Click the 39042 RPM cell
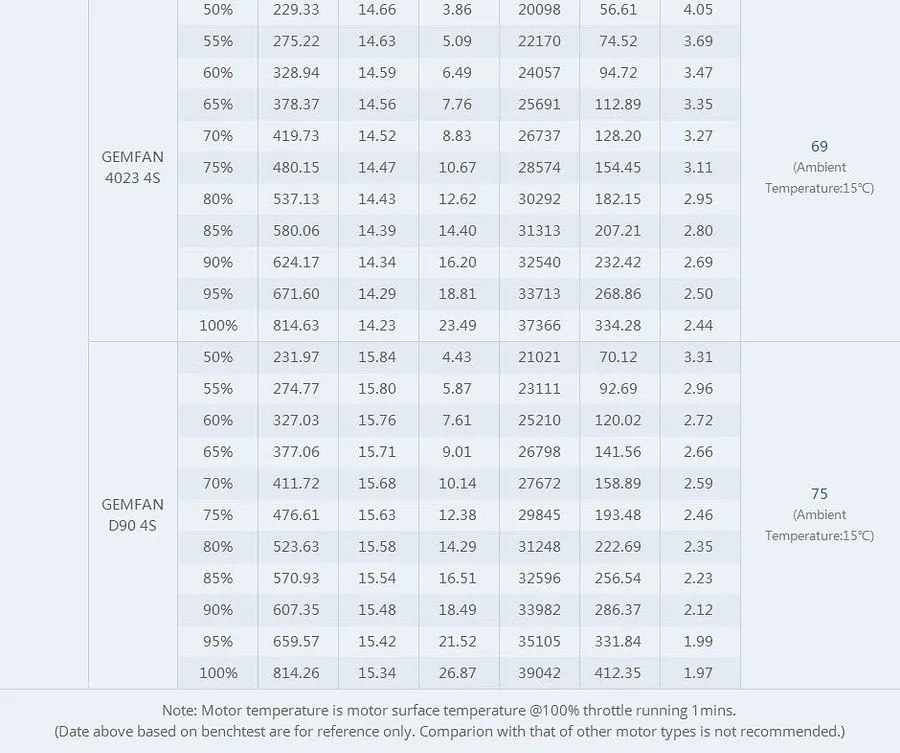This screenshot has width=900, height=753. pyautogui.click(x=539, y=673)
